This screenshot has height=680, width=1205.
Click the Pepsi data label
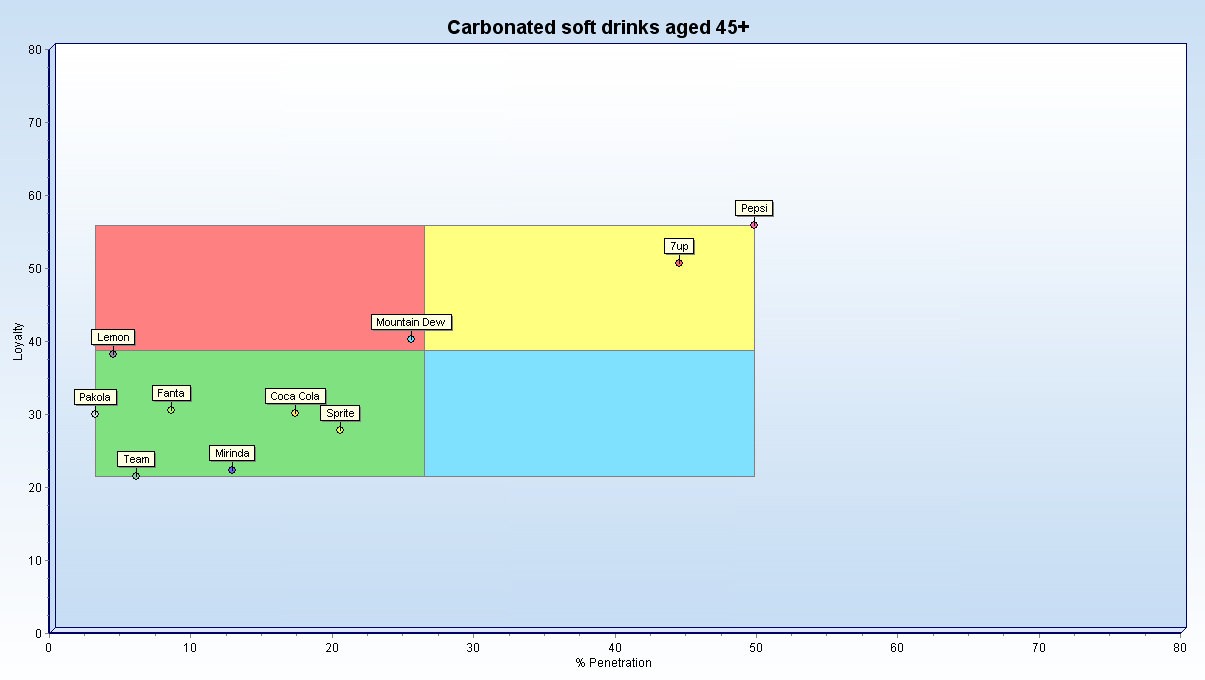pos(754,208)
